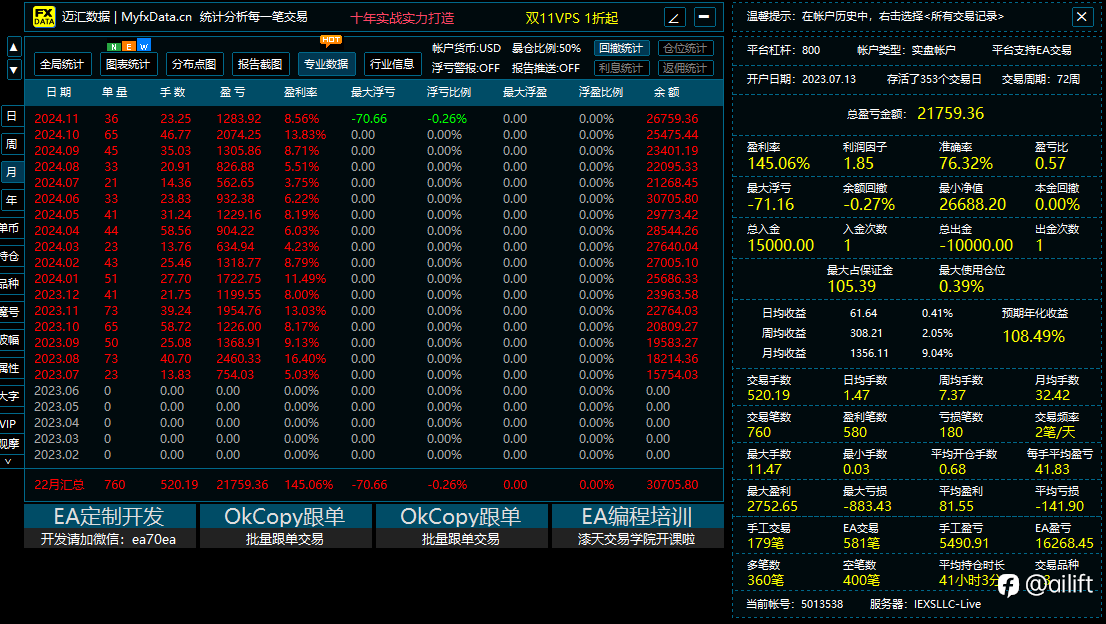Toggle 浮亏警报 OFF setting
Image resolution: width=1106 pixels, height=624 pixels.
[x=466, y=68]
